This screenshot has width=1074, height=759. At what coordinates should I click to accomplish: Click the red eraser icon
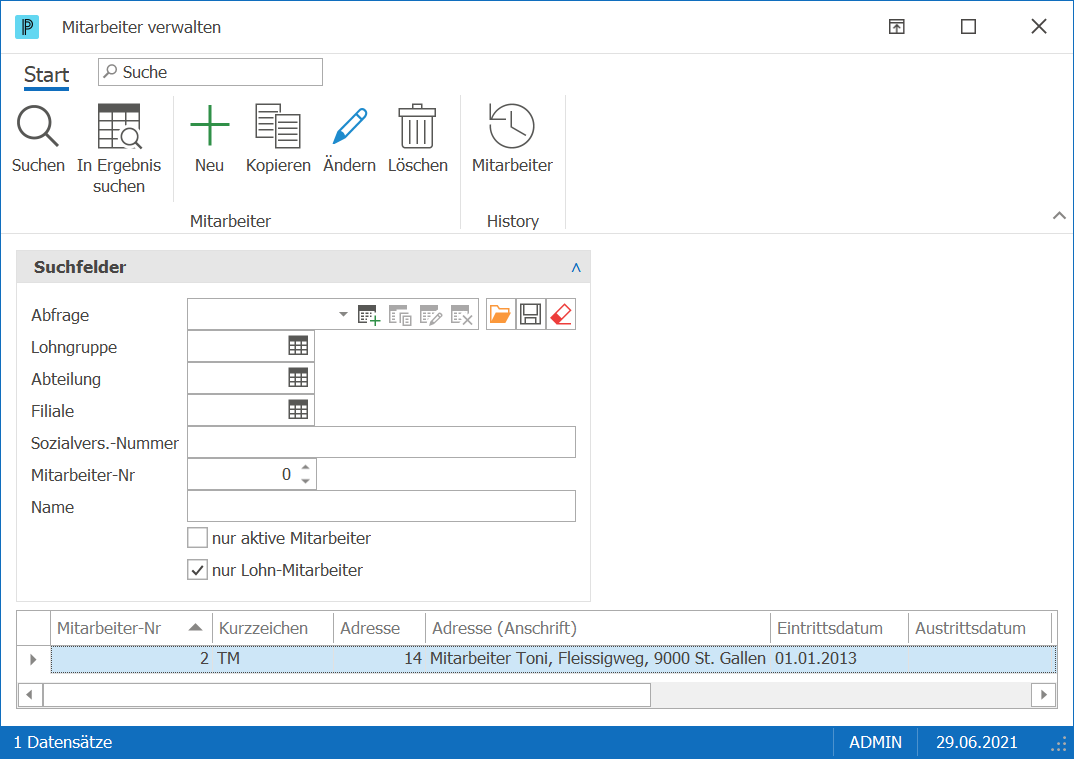561,314
